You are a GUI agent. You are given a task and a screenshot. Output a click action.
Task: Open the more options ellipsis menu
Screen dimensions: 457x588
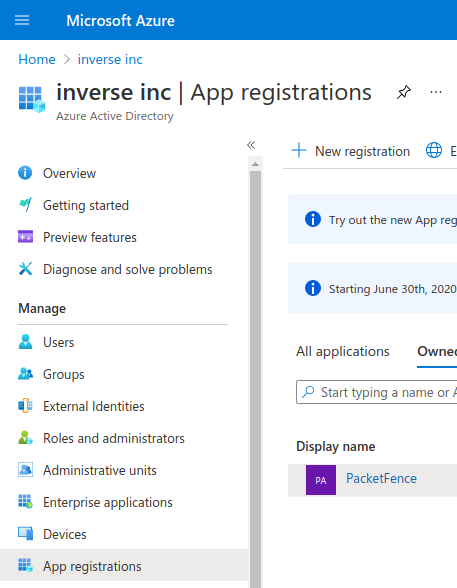pos(436,92)
